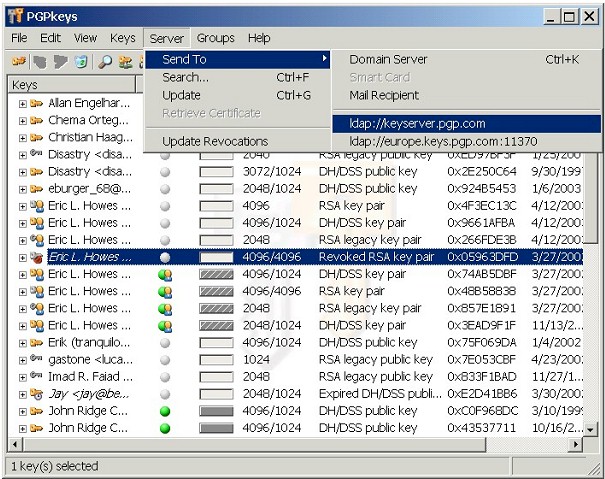This screenshot has height=479, width=605.
Task: Open the Help menu
Action: 259,38
